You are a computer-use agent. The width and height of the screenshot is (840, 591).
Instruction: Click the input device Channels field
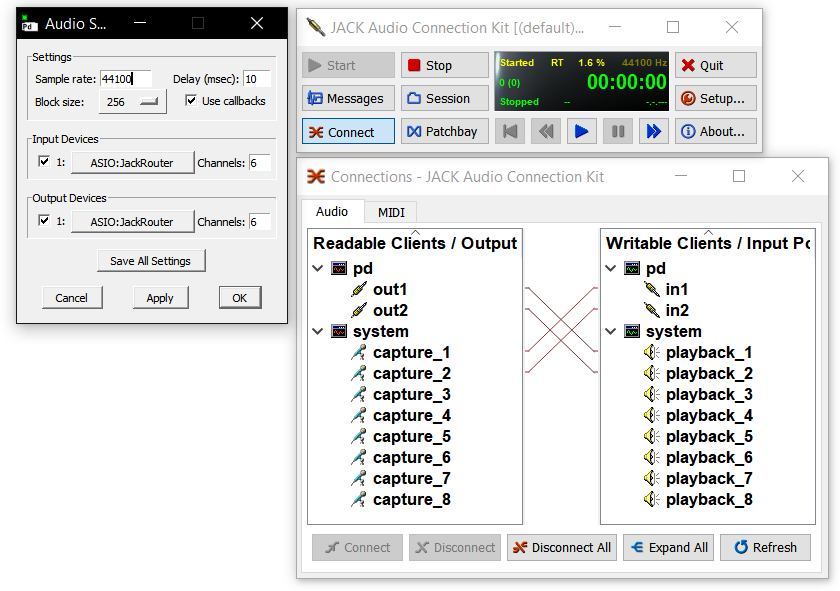[260, 163]
